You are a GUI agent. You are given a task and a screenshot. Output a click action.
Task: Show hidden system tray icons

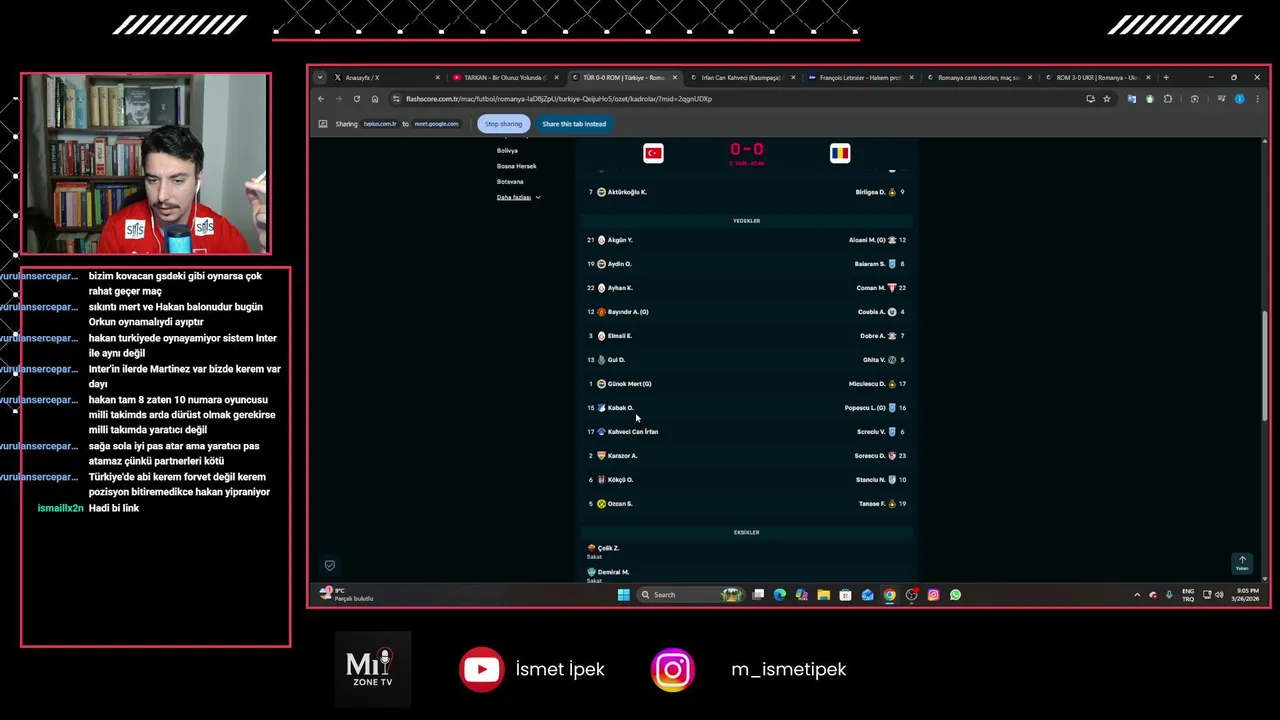click(x=1136, y=595)
